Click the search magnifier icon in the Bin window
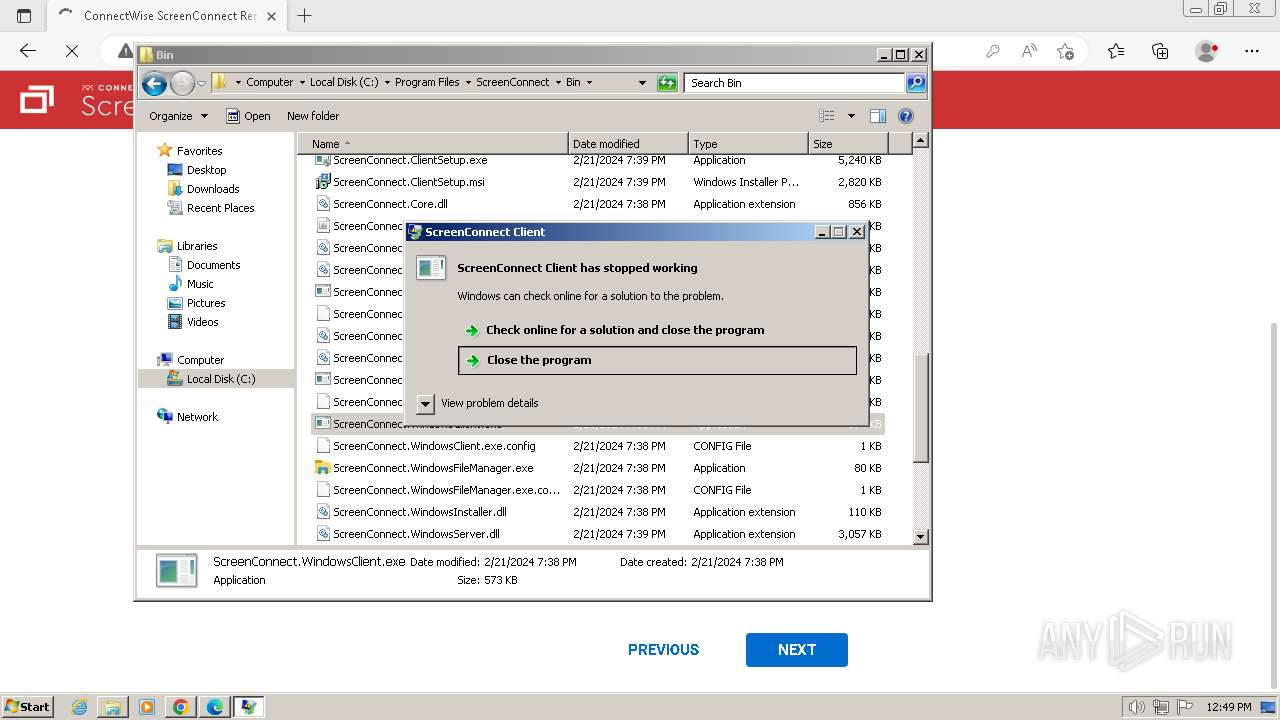The width and height of the screenshot is (1280, 720). 916,83
